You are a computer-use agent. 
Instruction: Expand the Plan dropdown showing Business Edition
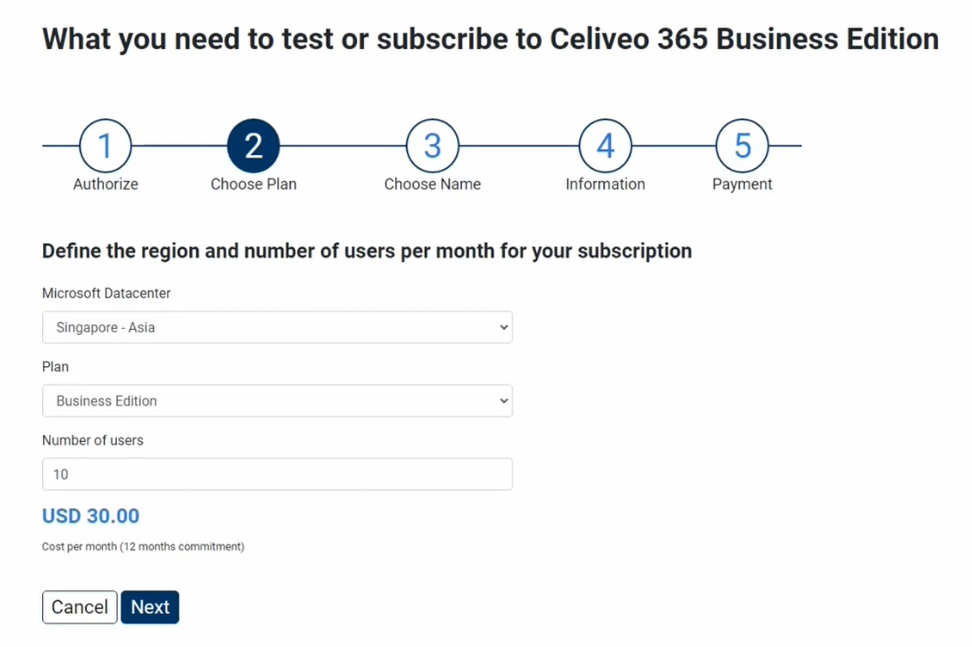click(x=277, y=401)
